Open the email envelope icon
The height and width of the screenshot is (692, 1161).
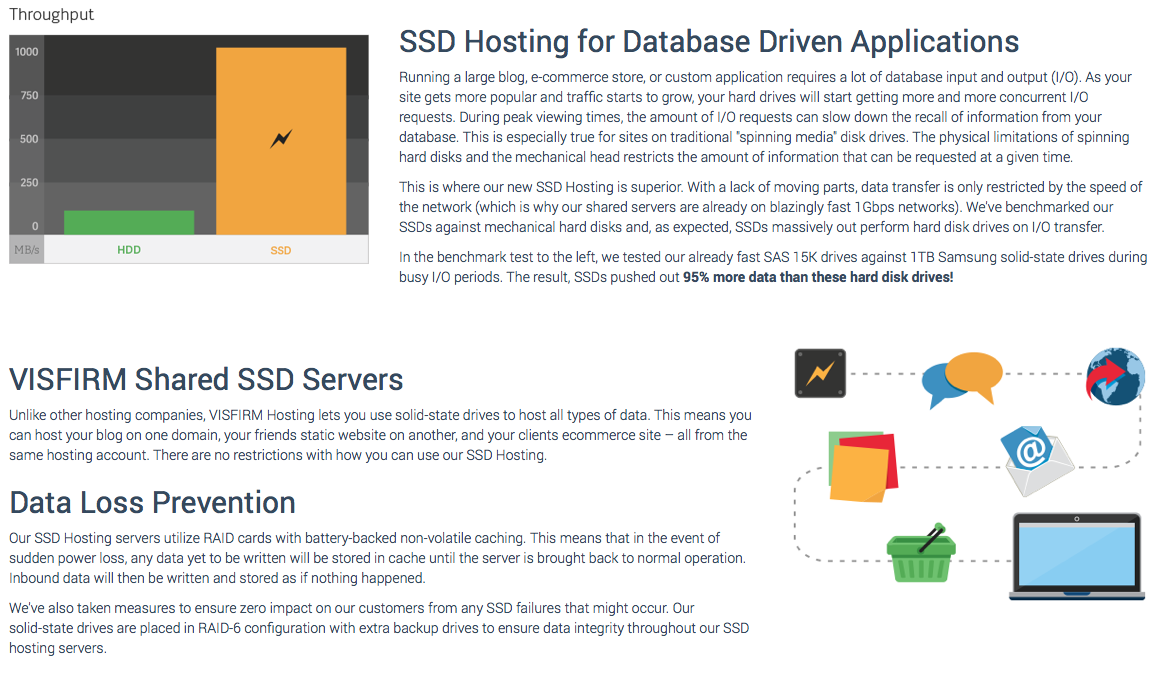point(1037,458)
